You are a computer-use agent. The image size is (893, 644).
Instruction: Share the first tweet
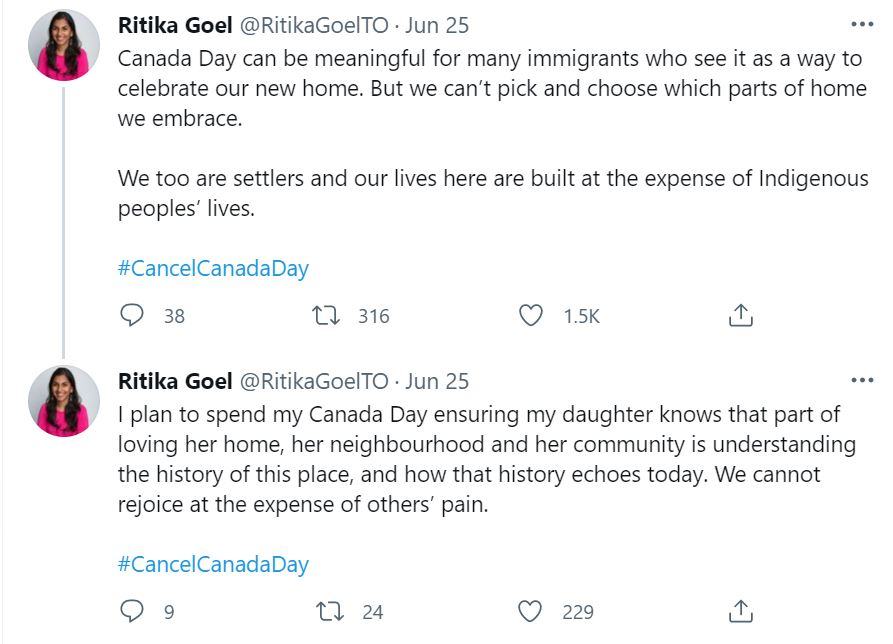point(740,315)
